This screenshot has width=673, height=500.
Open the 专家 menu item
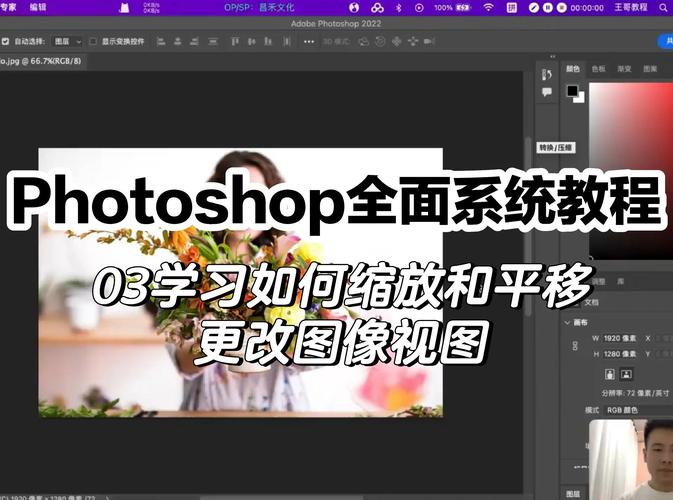[x=8, y=7]
